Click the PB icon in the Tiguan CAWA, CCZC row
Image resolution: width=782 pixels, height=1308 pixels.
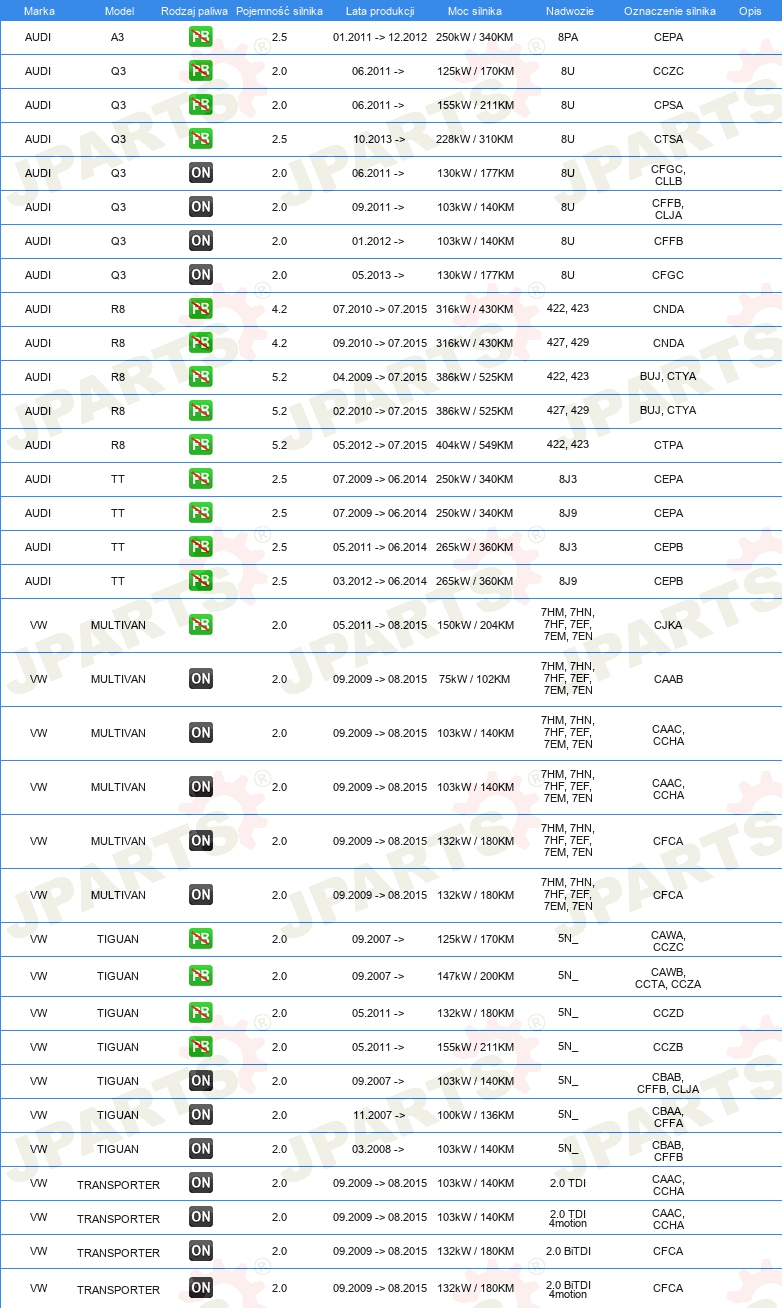(x=201, y=939)
